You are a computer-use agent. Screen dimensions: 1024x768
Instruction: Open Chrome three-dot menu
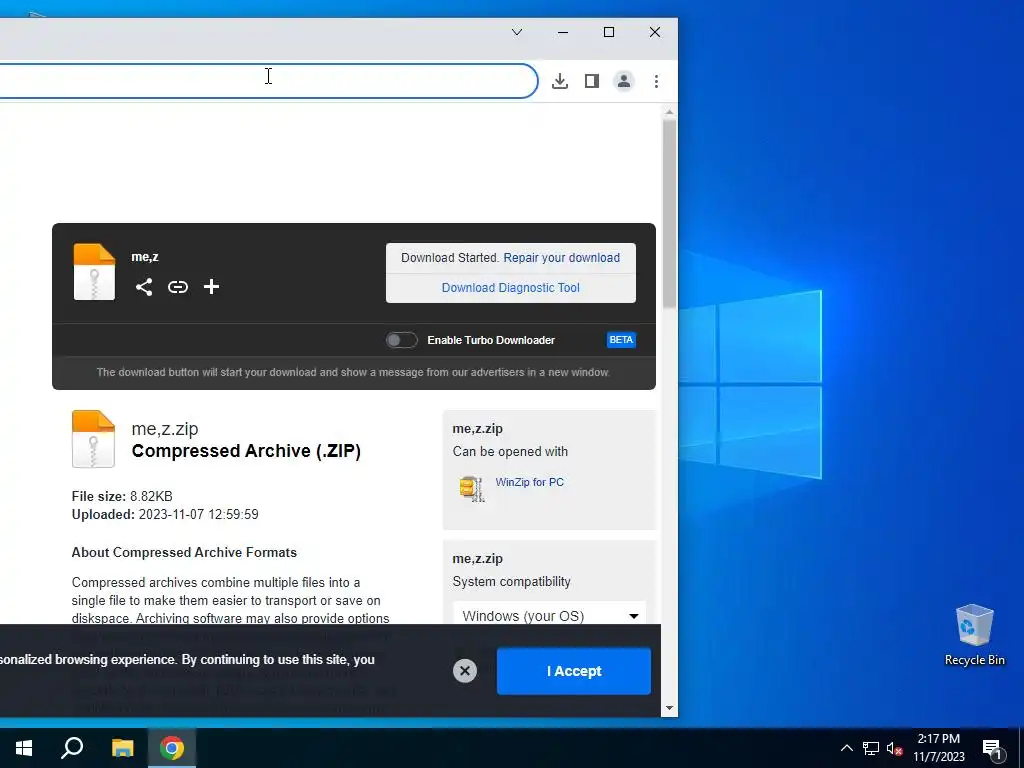click(x=656, y=81)
